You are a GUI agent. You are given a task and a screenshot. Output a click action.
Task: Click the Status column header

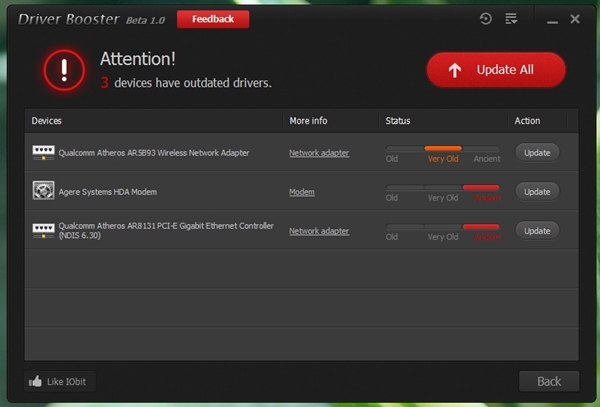(x=398, y=121)
